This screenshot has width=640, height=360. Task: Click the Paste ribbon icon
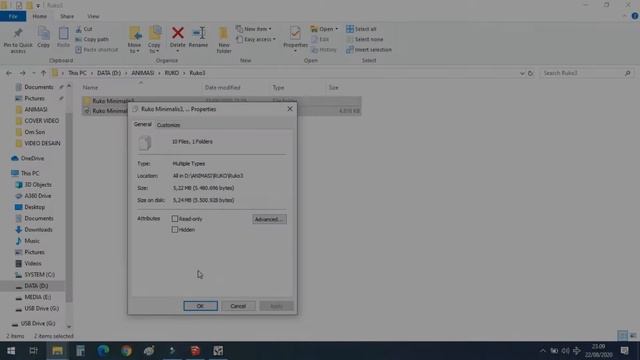click(x=63, y=38)
